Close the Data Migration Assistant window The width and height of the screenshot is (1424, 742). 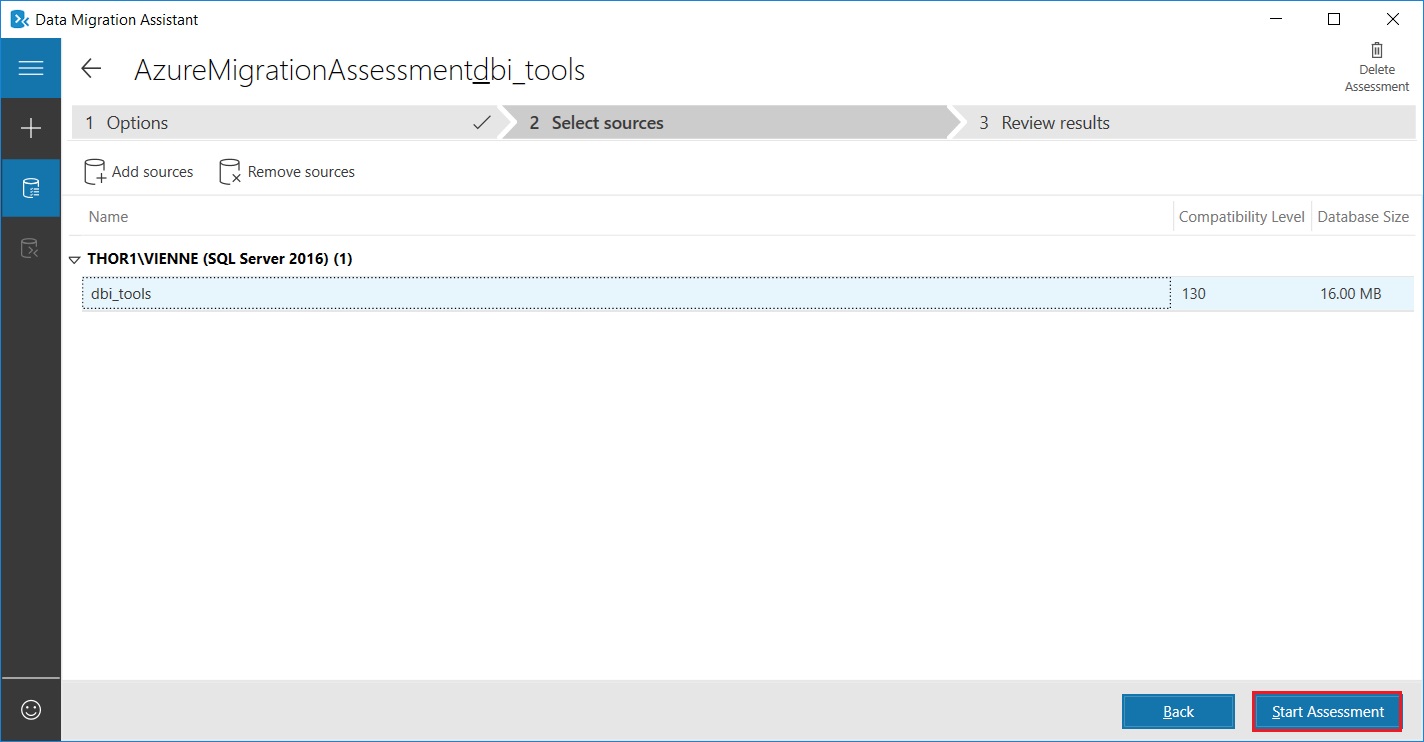pyautogui.click(x=1393, y=19)
